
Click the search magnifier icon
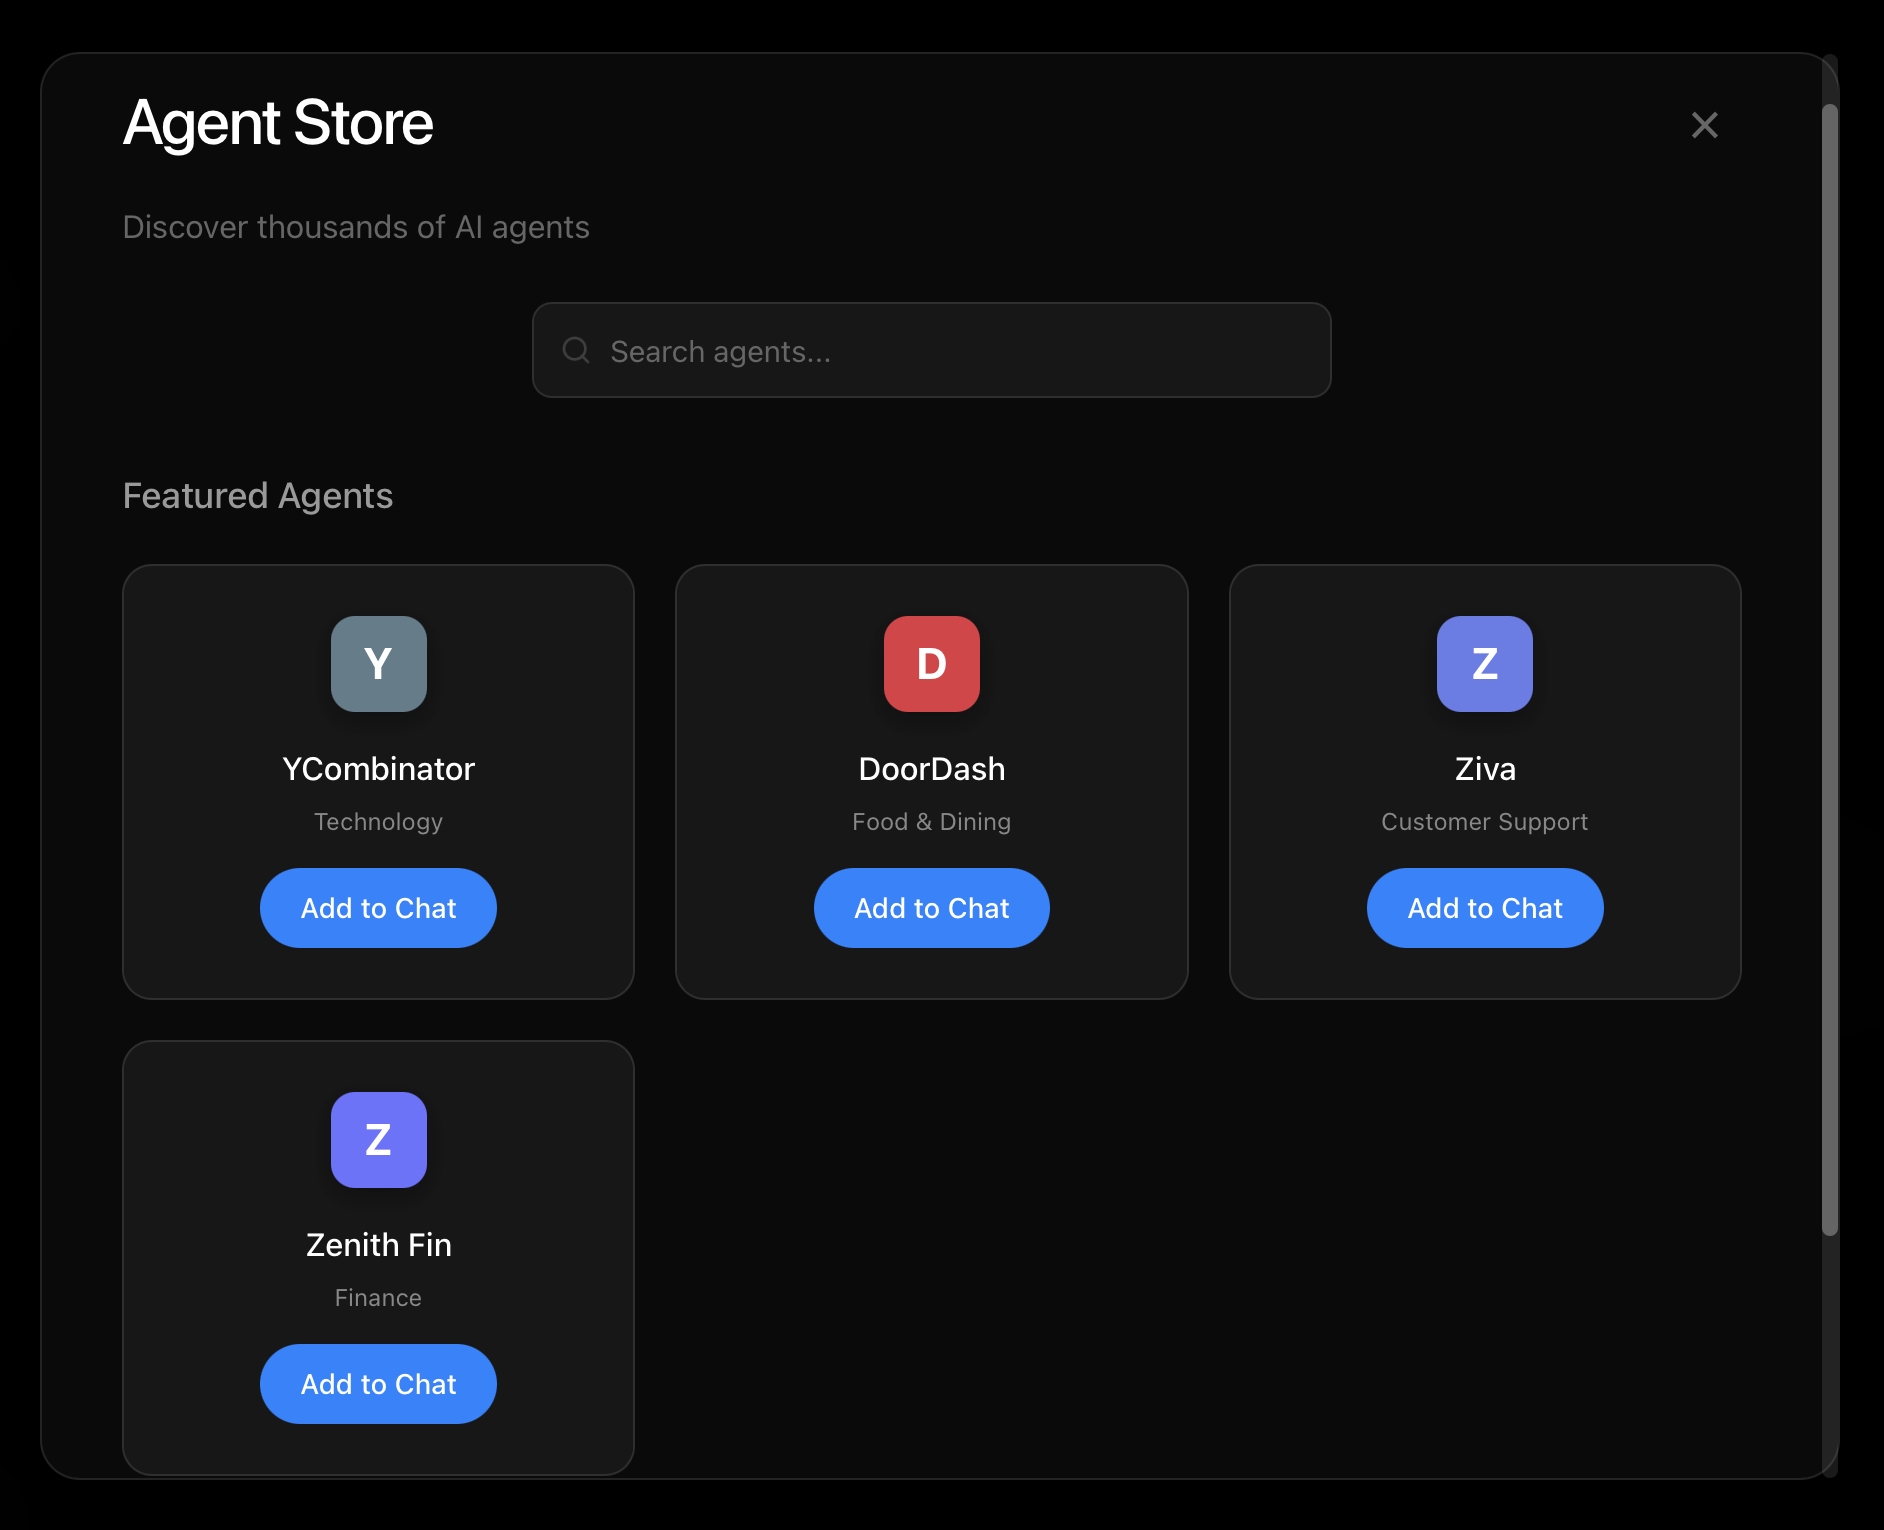(576, 350)
